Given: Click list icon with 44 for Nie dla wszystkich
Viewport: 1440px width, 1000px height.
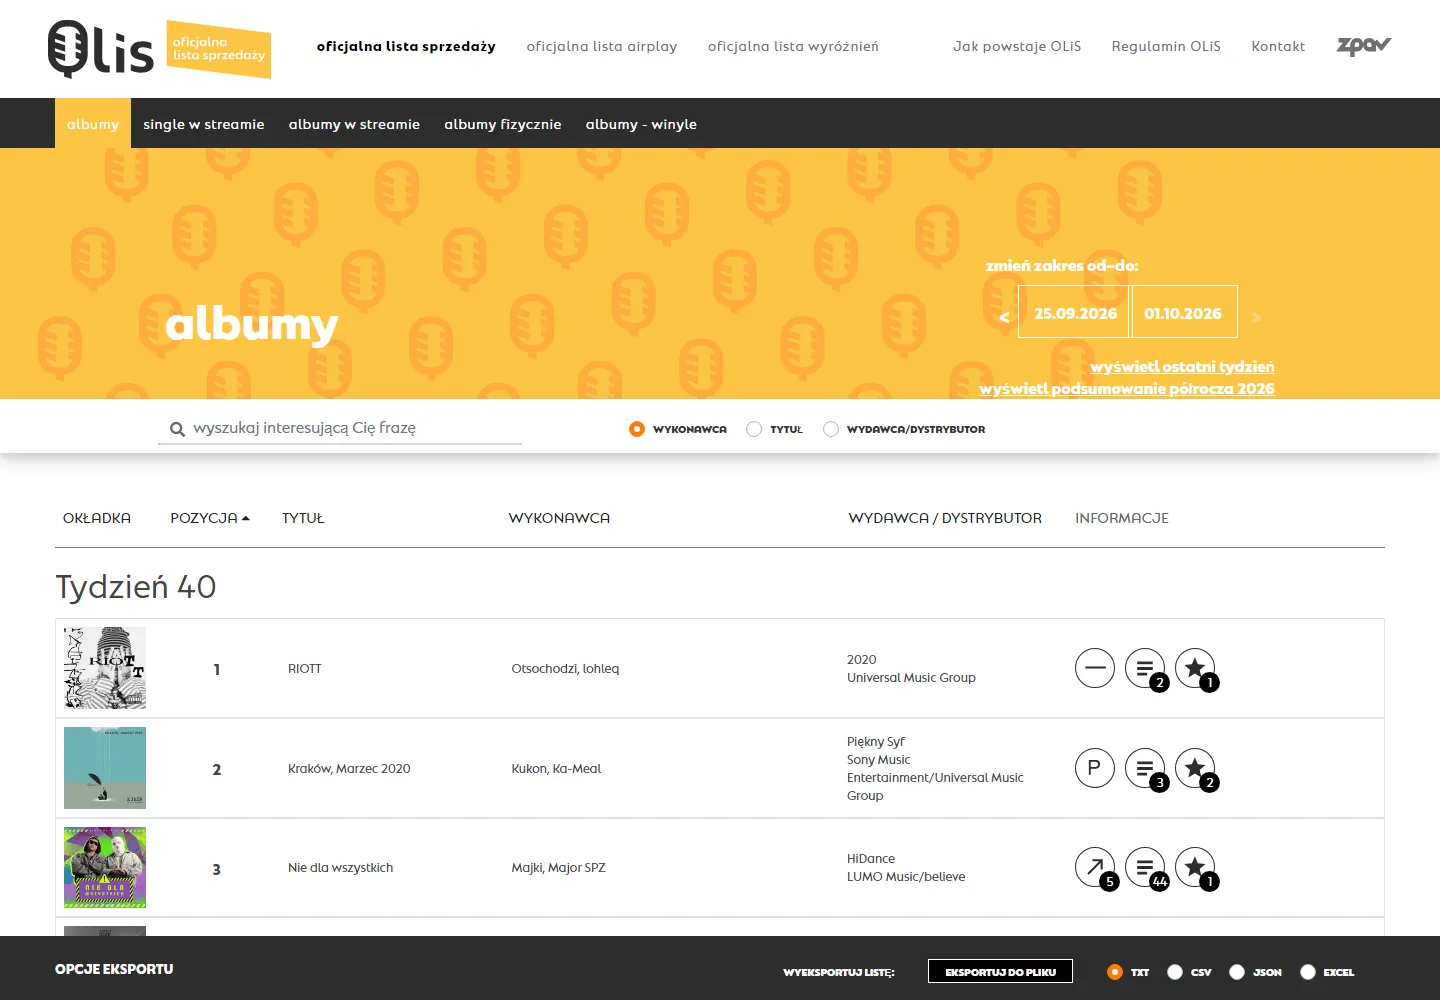Looking at the screenshot, I should [x=1145, y=867].
